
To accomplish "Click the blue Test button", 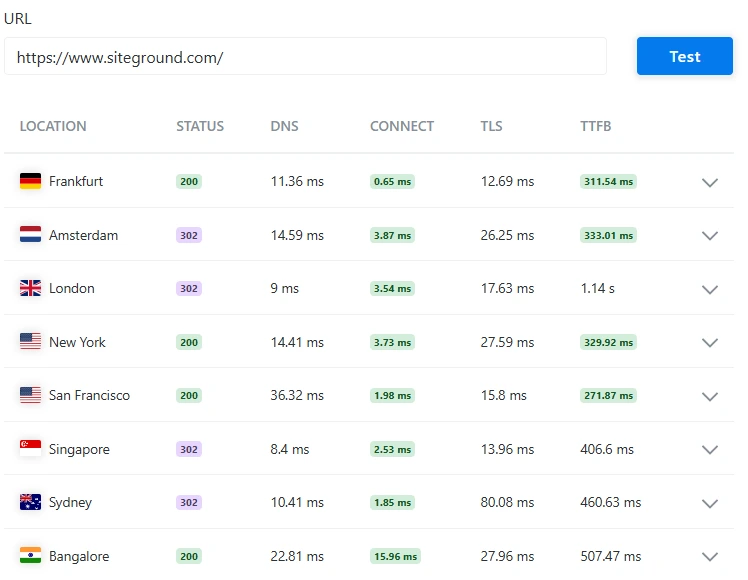I will [x=685, y=56].
